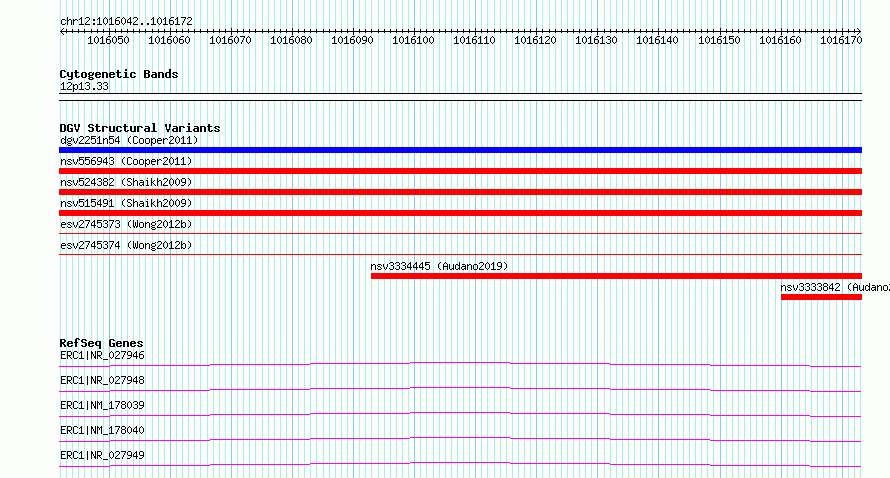Screen dimensions: 890x478
Task: Click the red nsv556943 variant bar
Action: pyautogui.click(x=460, y=171)
